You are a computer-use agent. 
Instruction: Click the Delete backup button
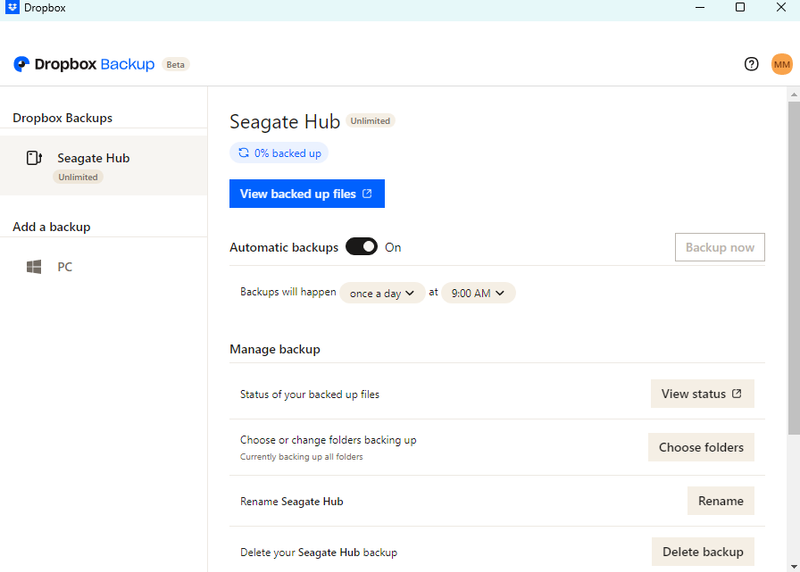click(702, 551)
